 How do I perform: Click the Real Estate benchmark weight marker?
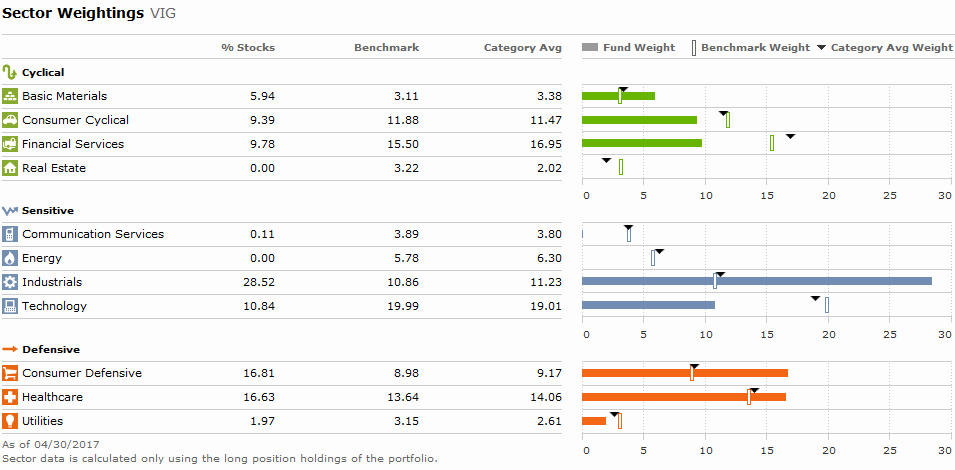pyautogui.click(x=621, y=167)
